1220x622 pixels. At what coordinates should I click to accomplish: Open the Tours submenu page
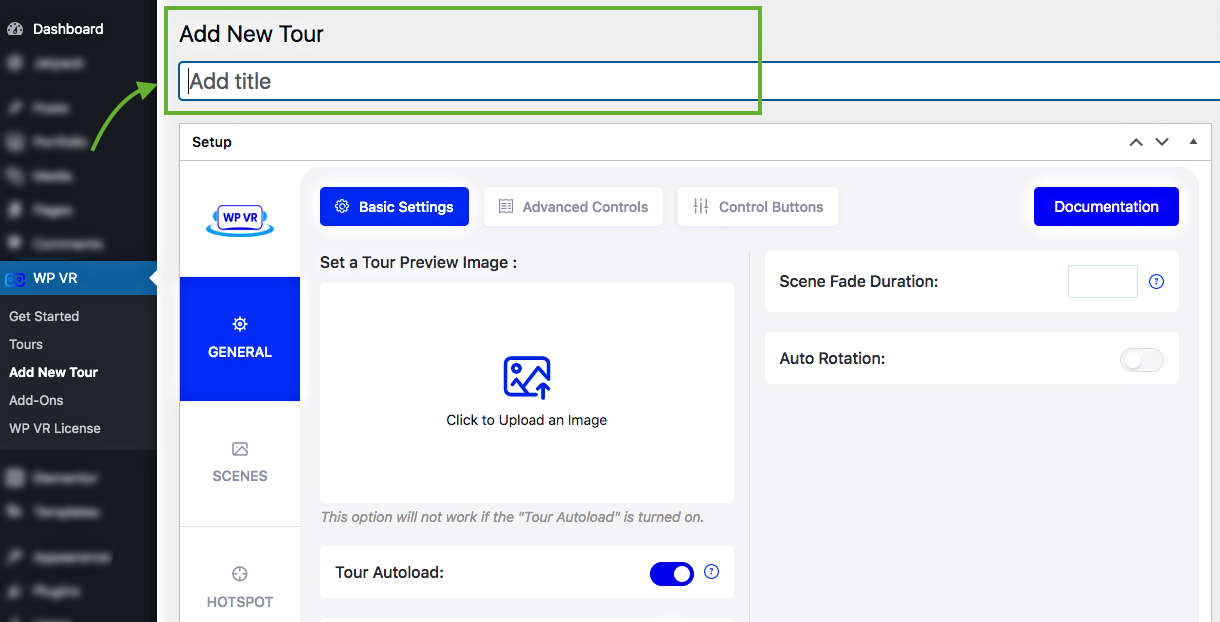26,344
